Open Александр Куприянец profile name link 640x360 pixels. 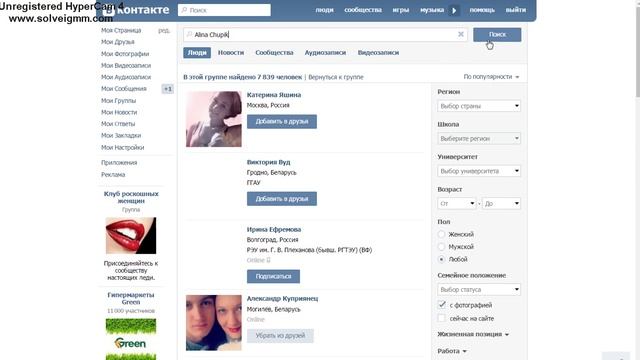pyautogui.click(x=282, y=298)
